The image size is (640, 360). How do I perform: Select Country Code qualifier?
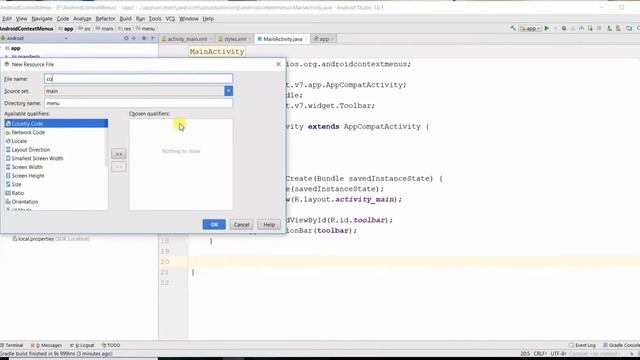coord(56,123)
